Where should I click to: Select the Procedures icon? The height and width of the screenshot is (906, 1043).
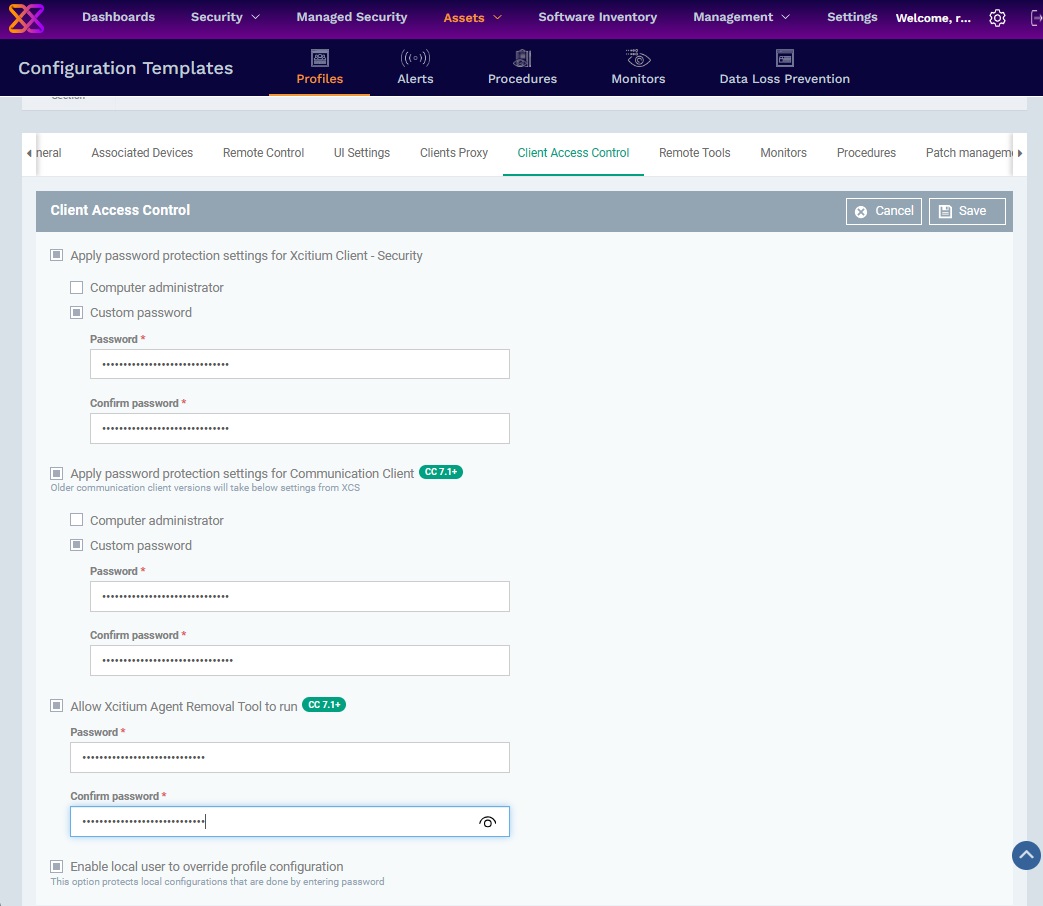tap(522, 59)
